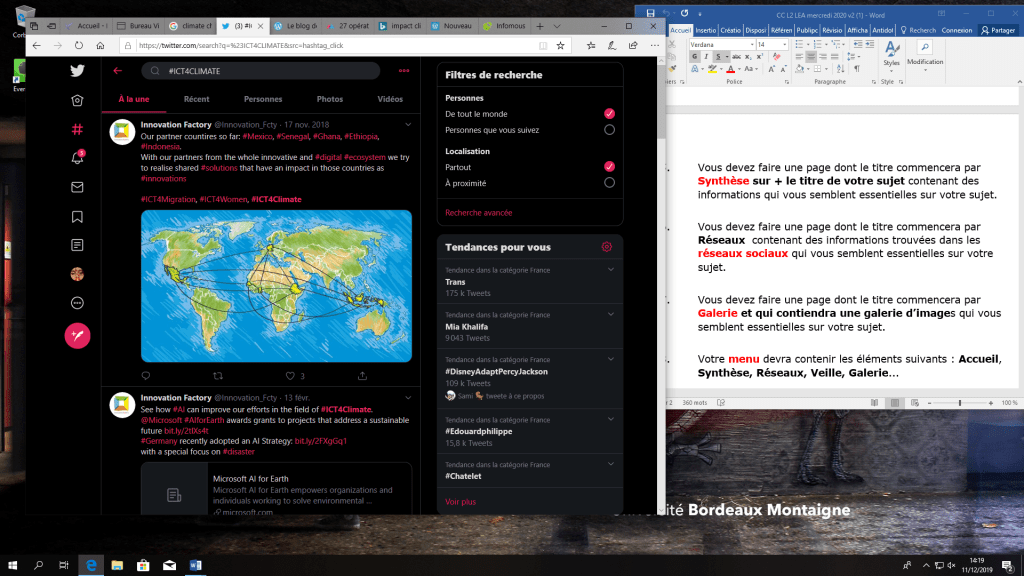
Task: Select 'À proximité' location filter
Action: pyautogui.click(x=609, y=183)
